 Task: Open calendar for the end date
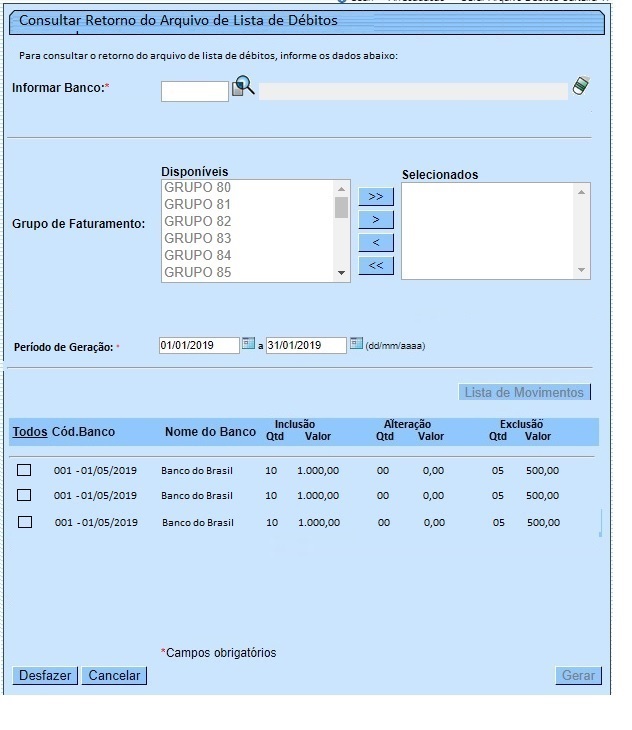[x=356, y=345]
